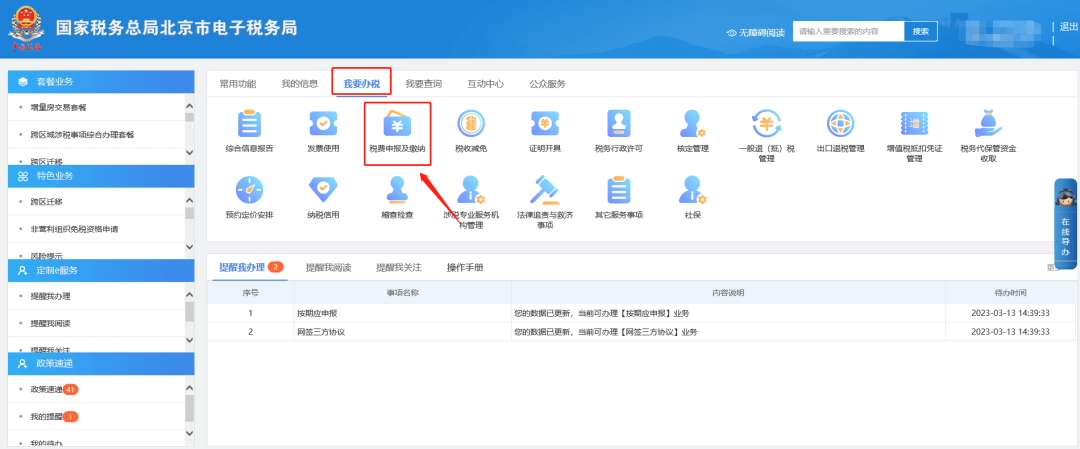Open 跨区迁移 under 特色业务
This screenshot has height=449, width=1080.
click(x=47, y=202)
